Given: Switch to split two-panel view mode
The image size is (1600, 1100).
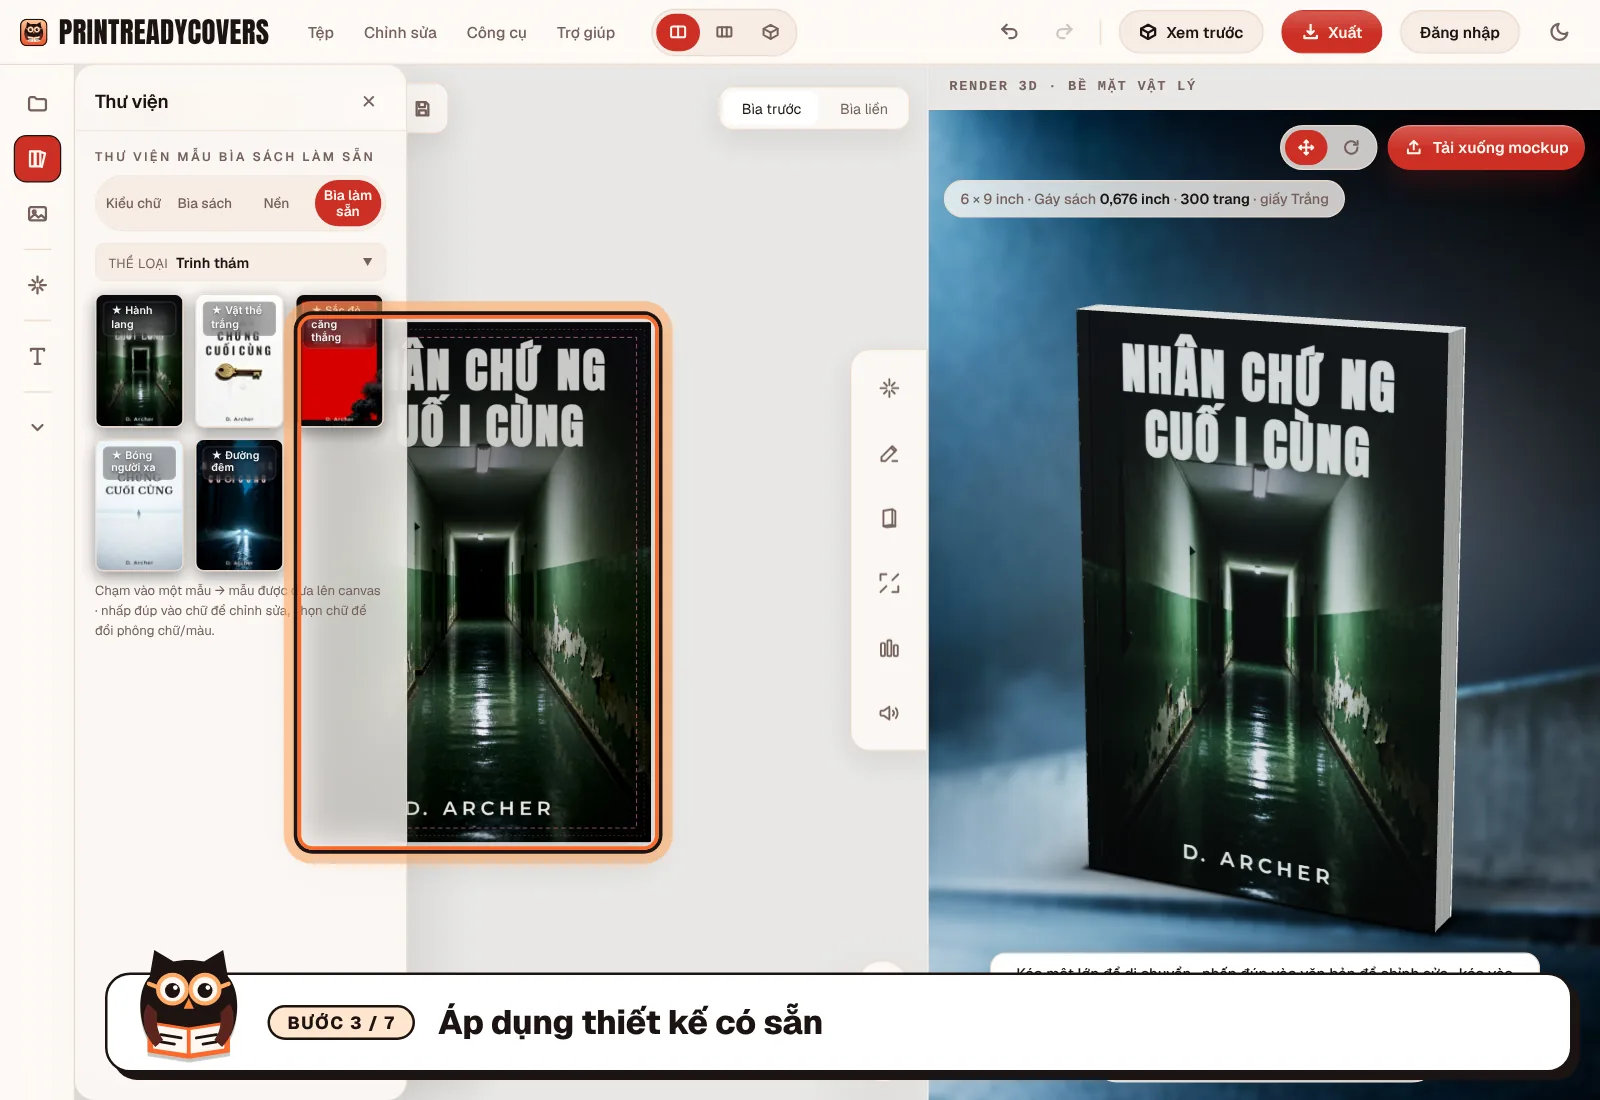Looking at the screenshot, I should pos(678,32).
